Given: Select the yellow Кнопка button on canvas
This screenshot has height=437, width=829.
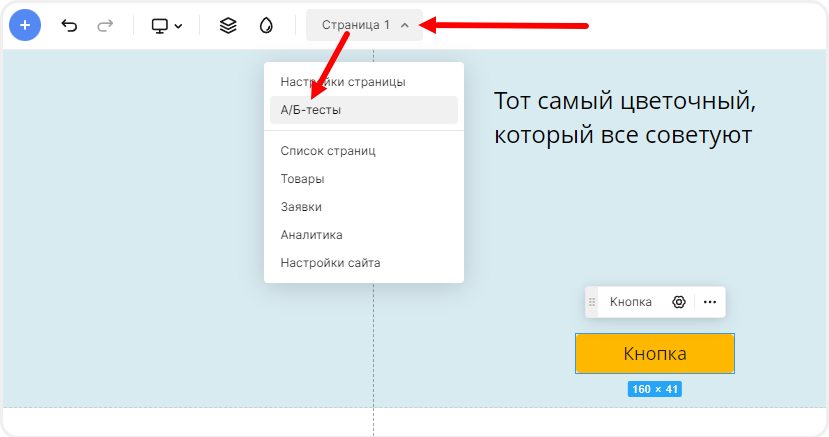Looking at the screenshot, I should click(655, 353).
